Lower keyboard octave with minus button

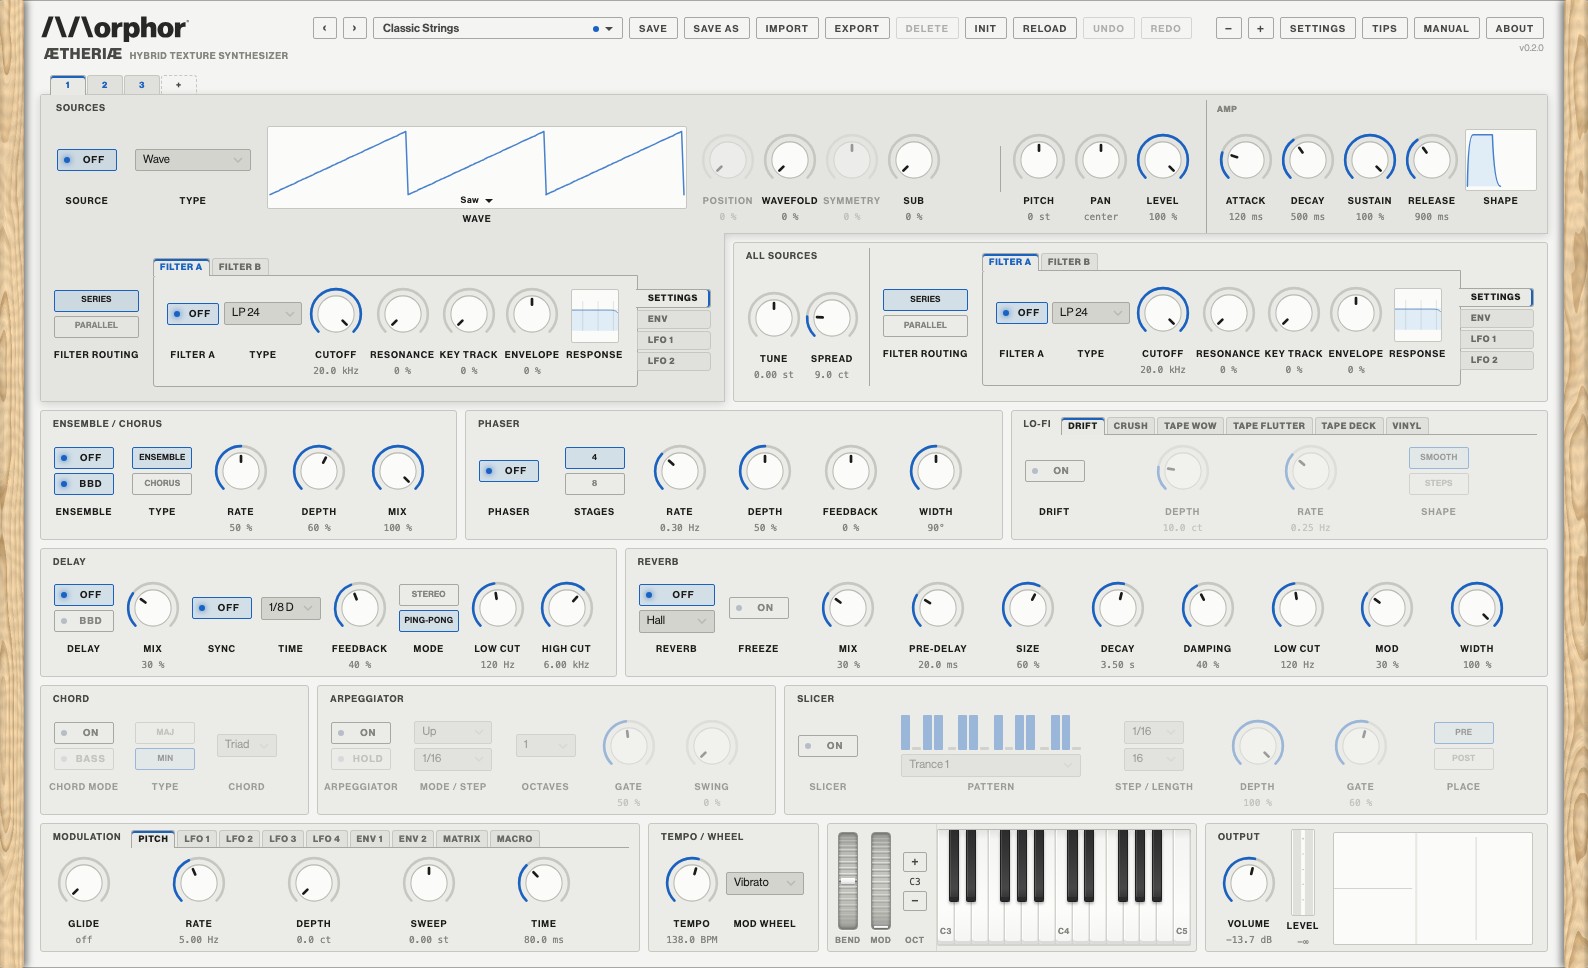coord(914,900)
